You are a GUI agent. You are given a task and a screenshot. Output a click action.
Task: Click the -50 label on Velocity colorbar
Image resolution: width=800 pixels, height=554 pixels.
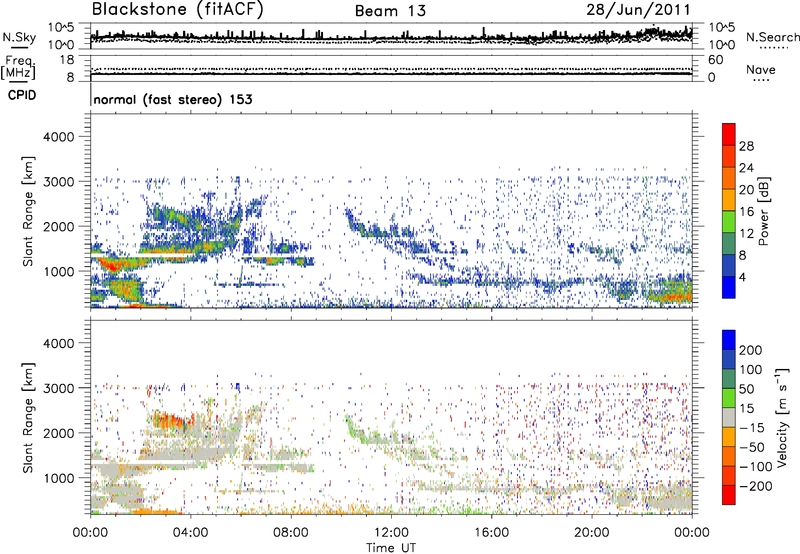[x=752, y=447]
